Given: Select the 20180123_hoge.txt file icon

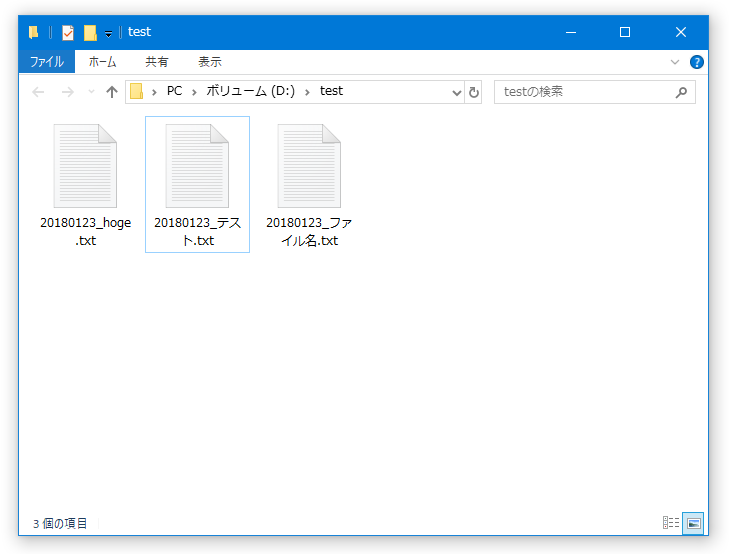Looking at the screenshot, I should click(x=85, y=166).
